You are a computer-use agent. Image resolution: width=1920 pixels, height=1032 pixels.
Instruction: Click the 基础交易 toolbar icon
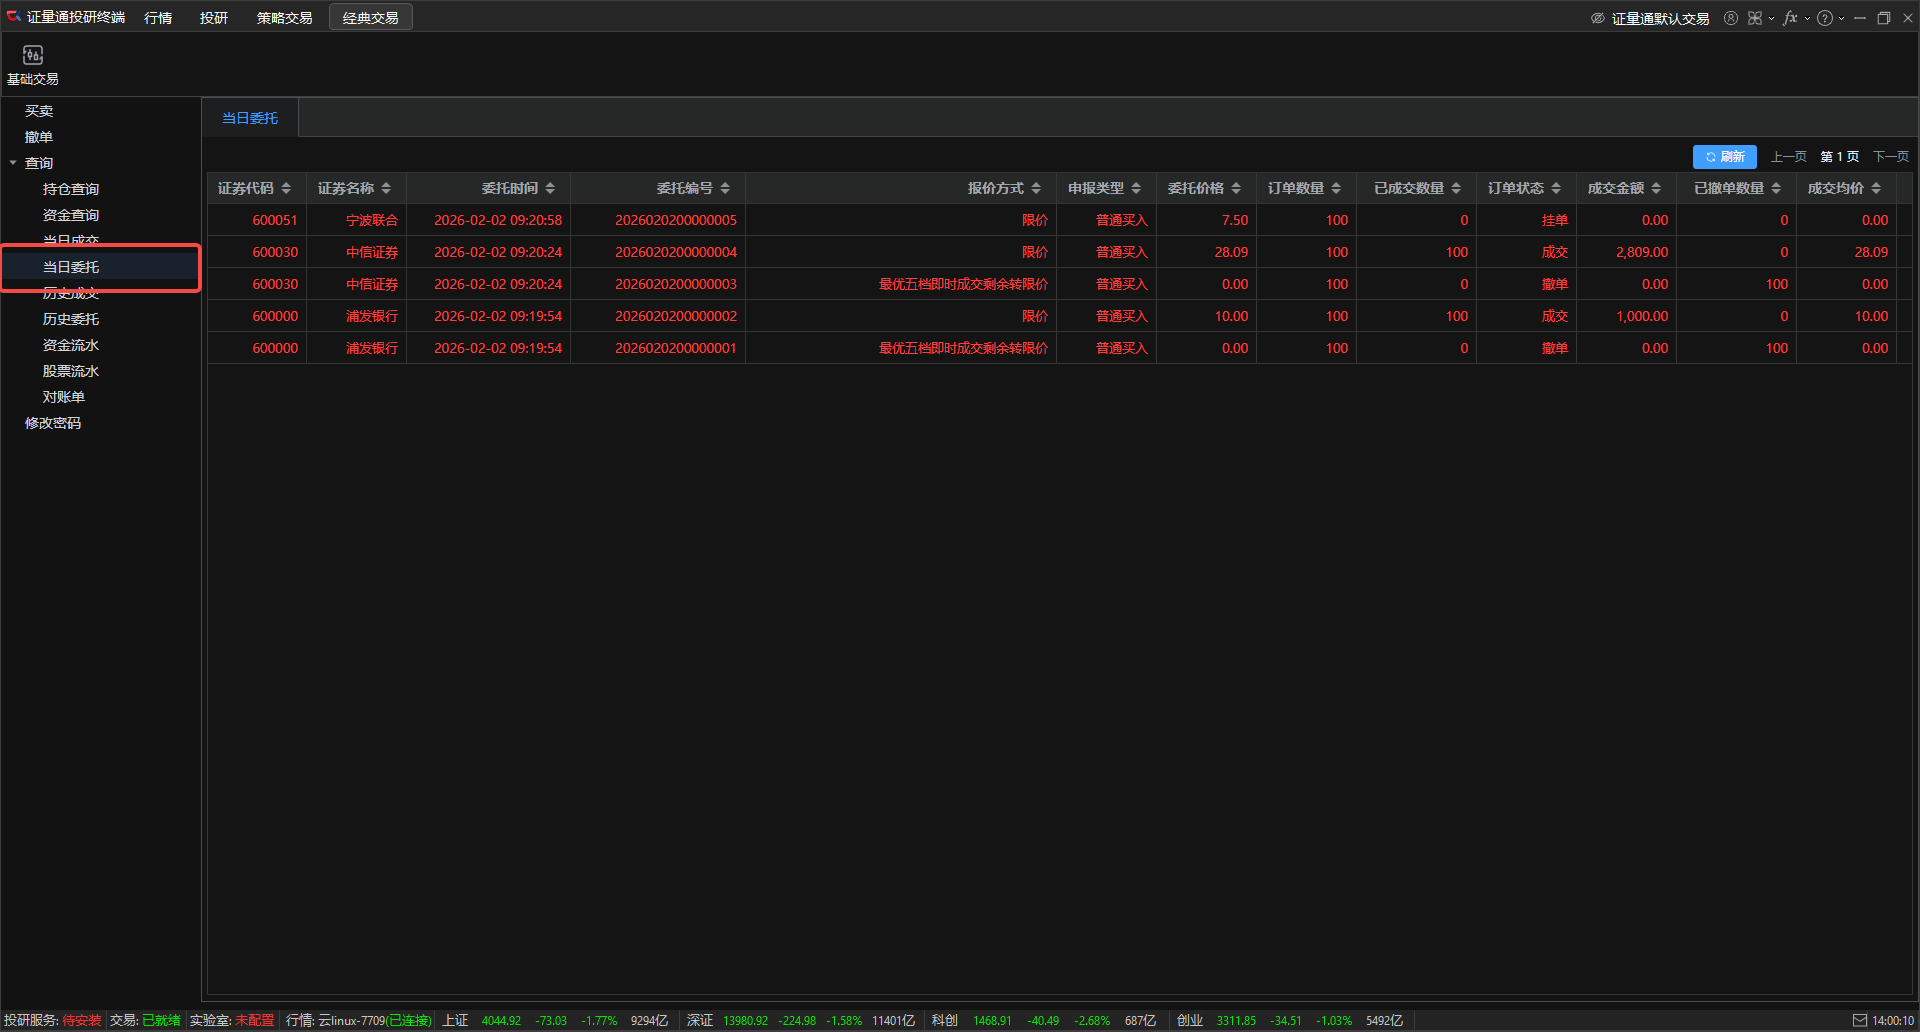click(x=33, y=64)
